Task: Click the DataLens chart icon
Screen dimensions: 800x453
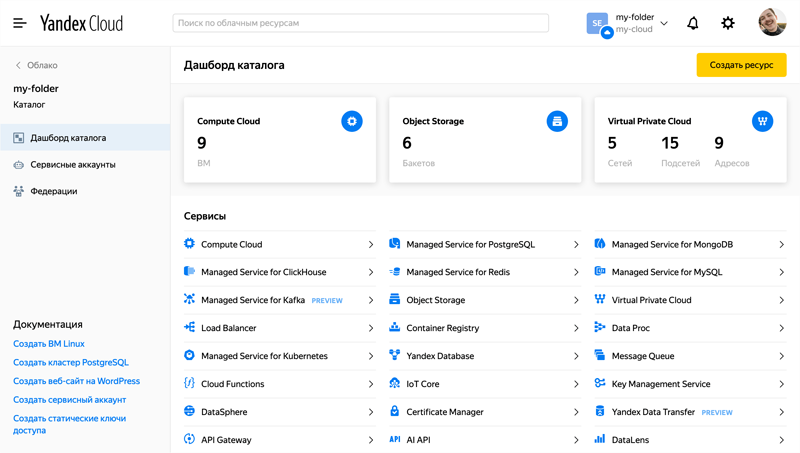Action: (x=600, y=439)
